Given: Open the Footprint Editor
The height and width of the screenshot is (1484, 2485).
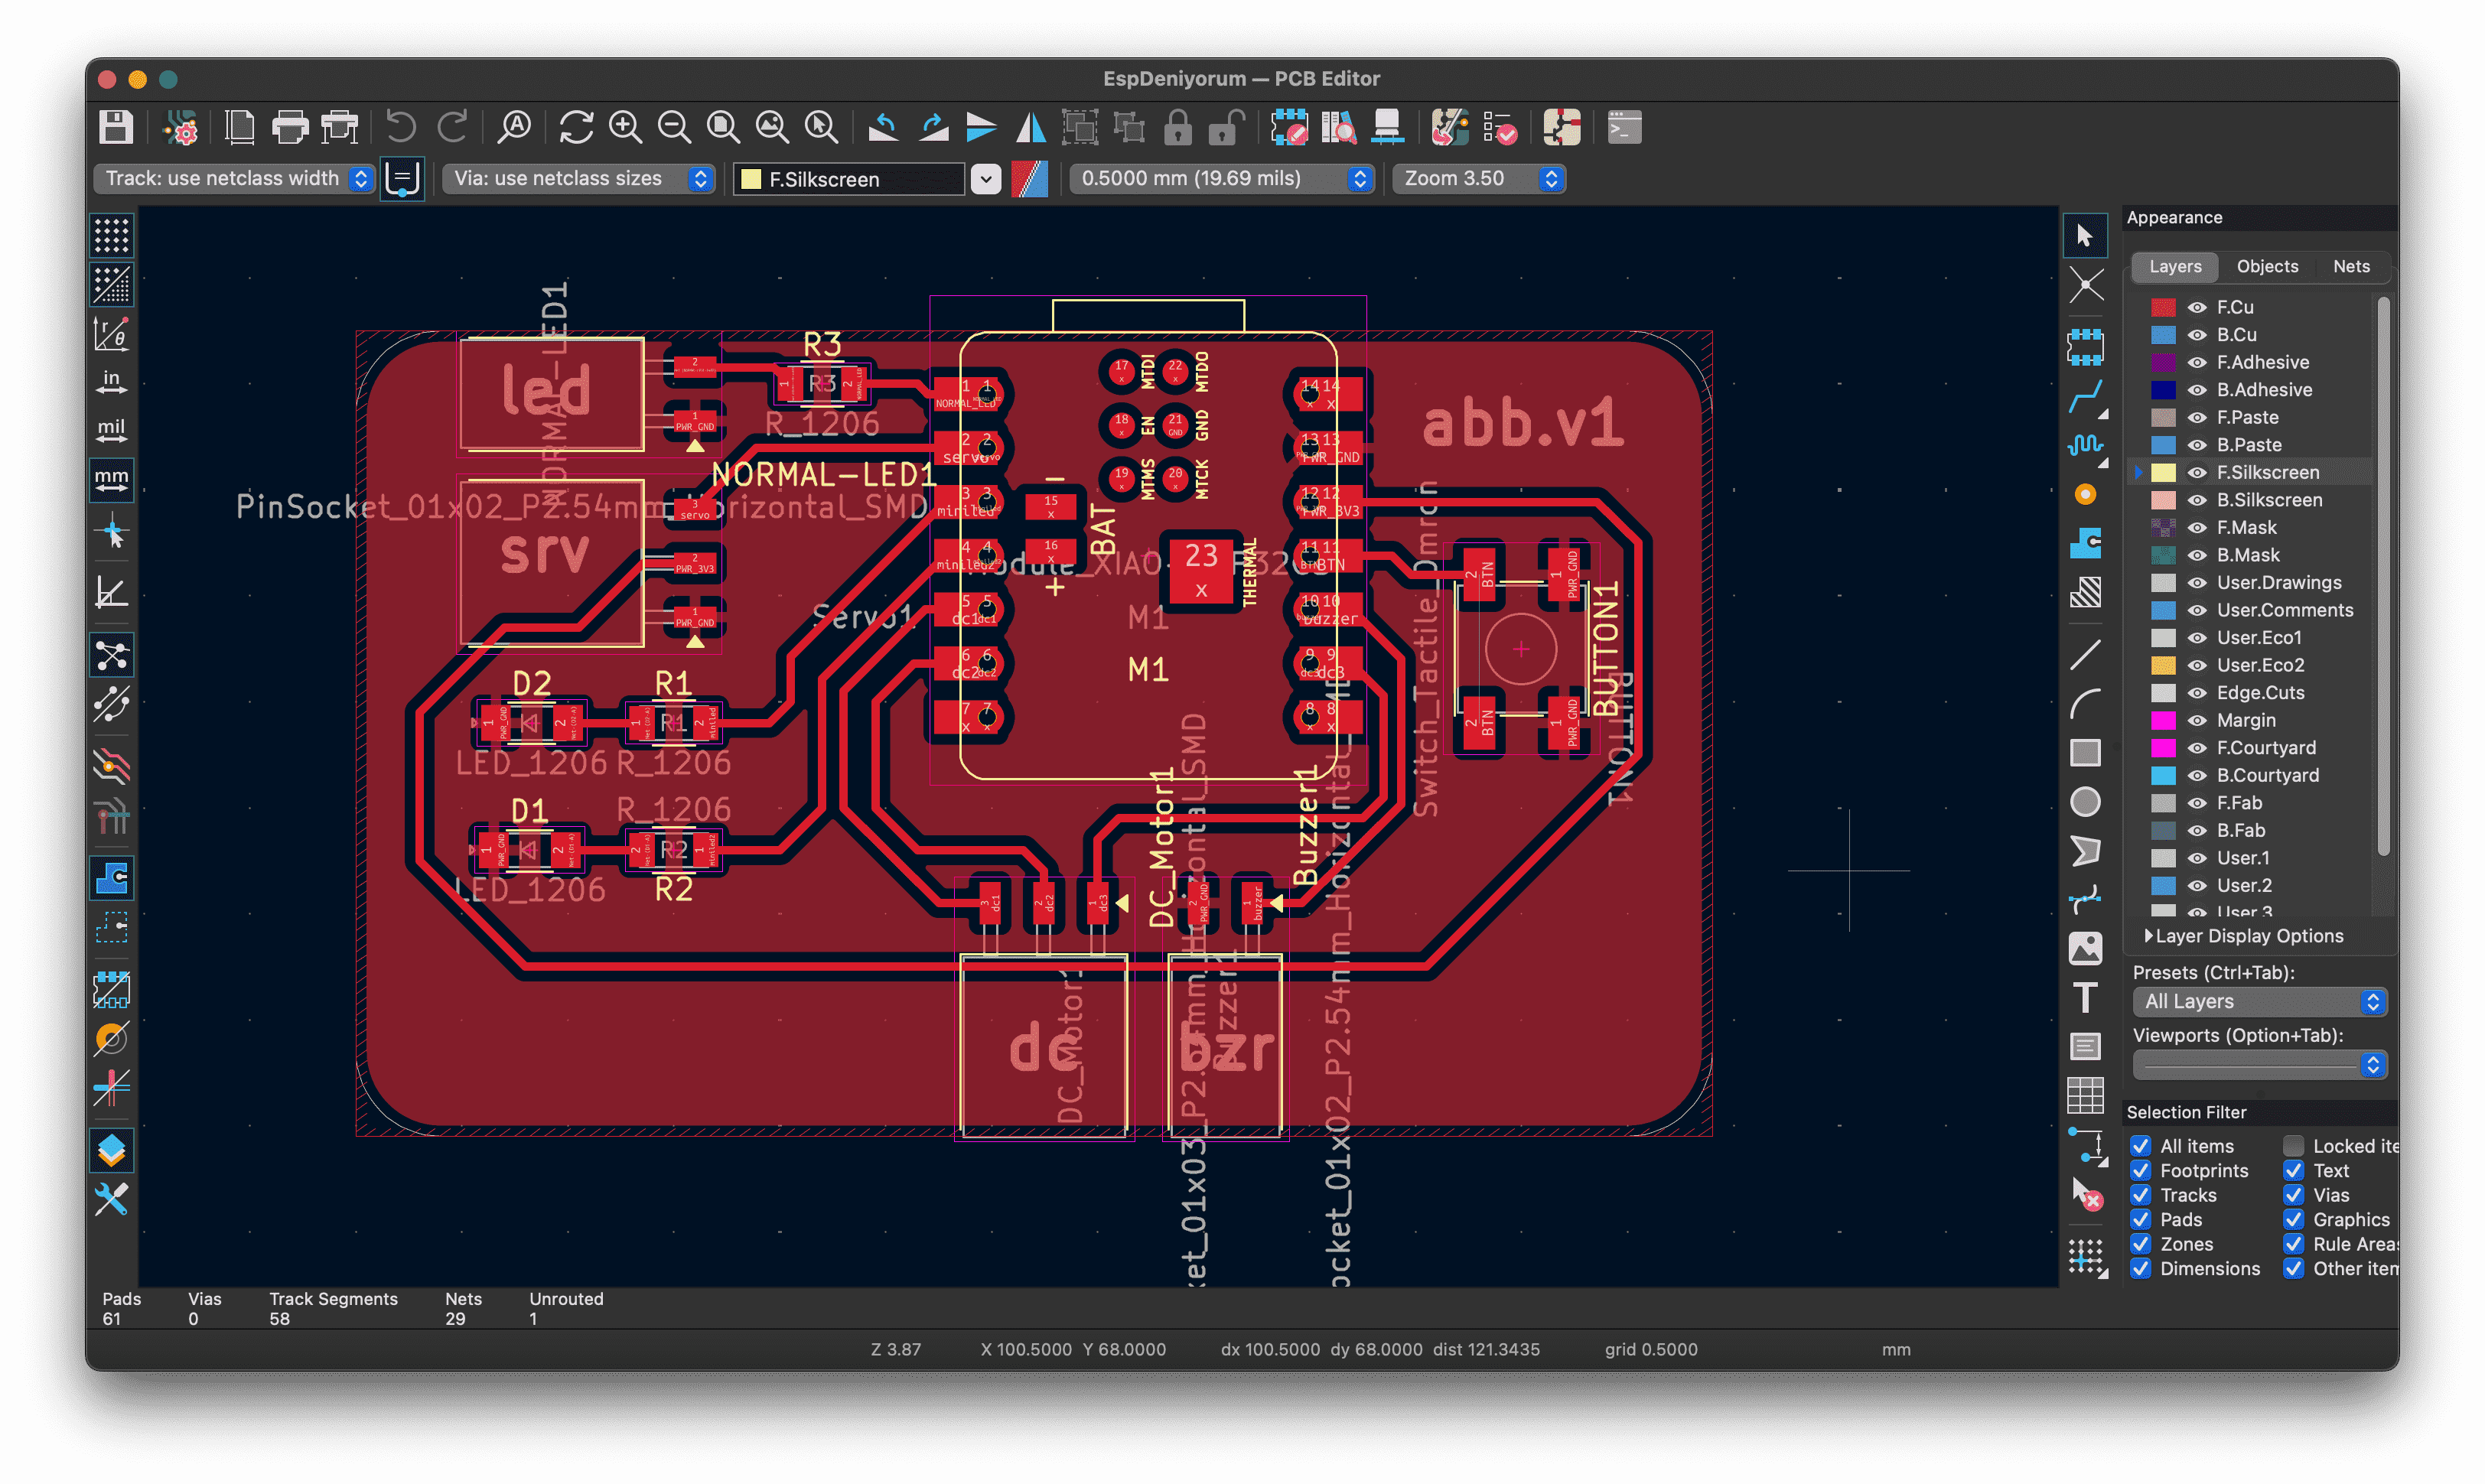Looking at the screenshot, I should (1289, 128).
